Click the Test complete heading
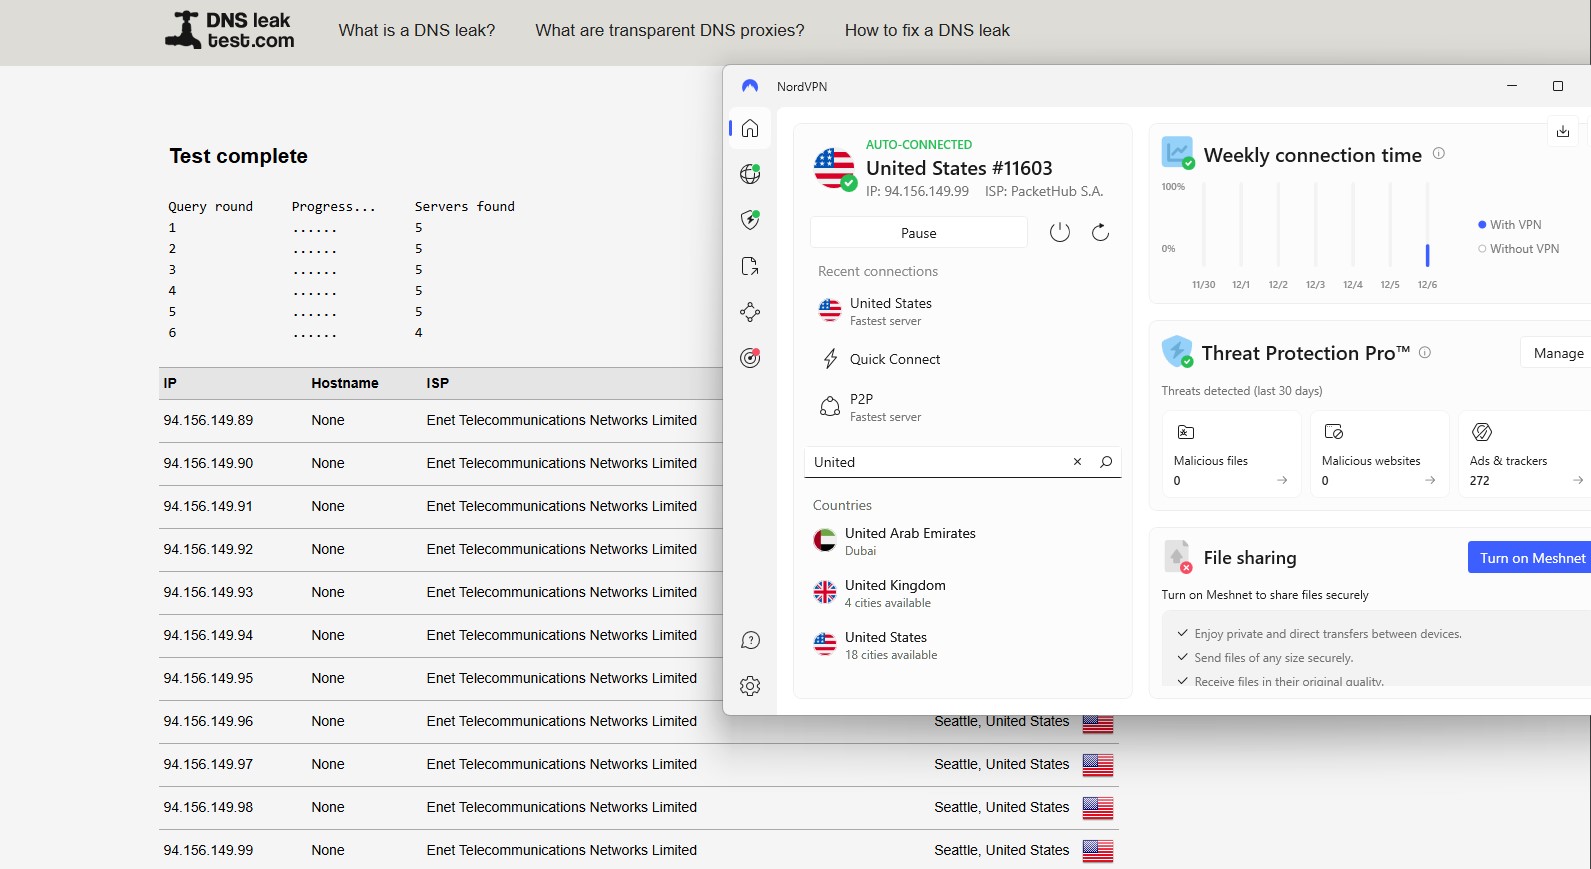 pos(239,156)
